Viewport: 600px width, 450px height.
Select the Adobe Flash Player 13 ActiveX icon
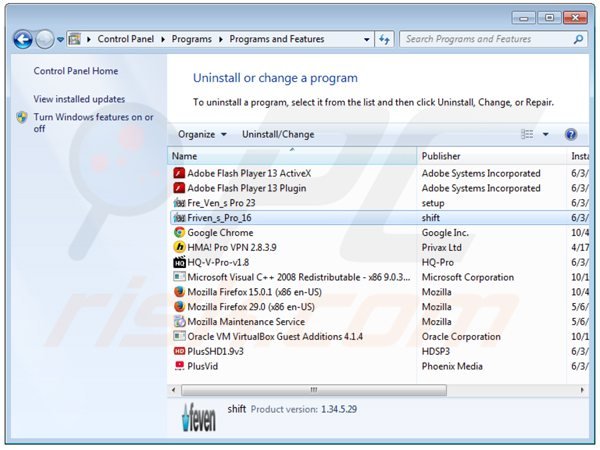(179, 173)
